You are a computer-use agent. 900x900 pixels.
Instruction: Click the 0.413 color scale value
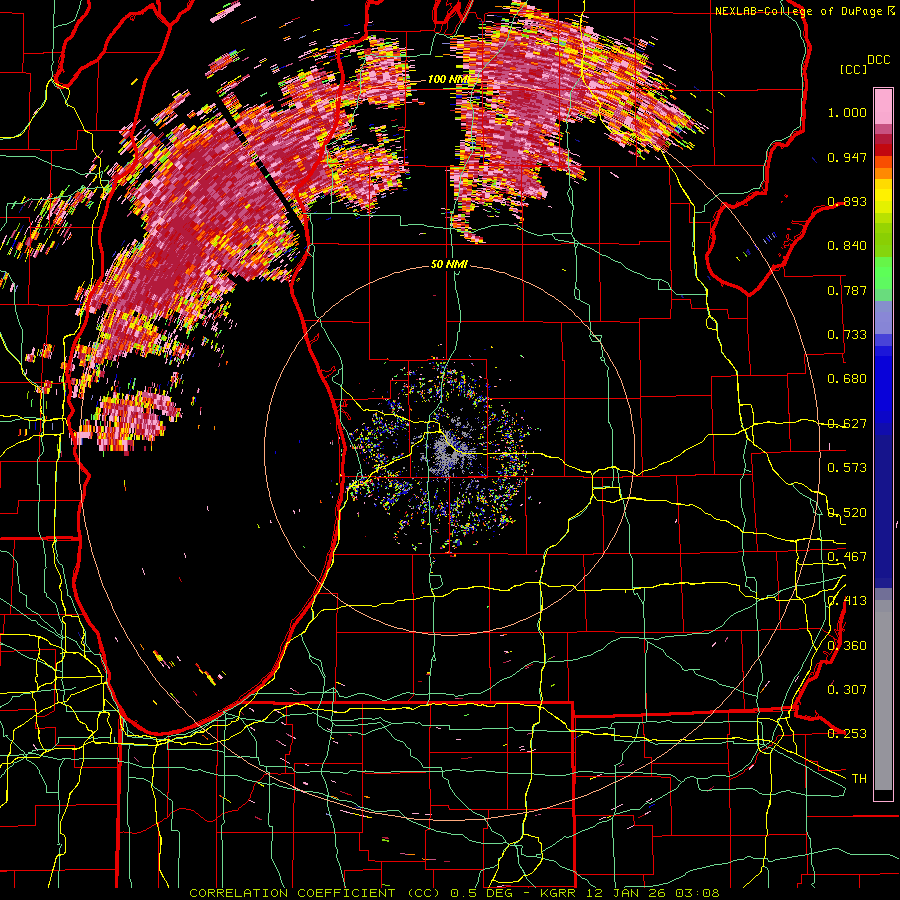[x=847, y=601]
